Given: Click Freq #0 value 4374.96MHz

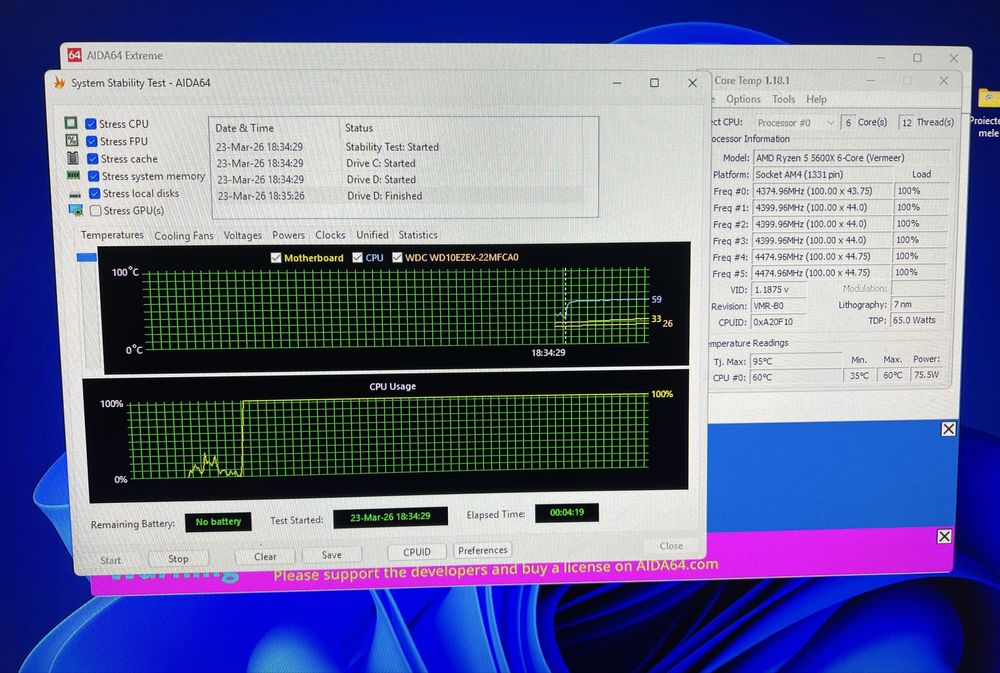Looking at the screenshot, I should coord(822,191).
